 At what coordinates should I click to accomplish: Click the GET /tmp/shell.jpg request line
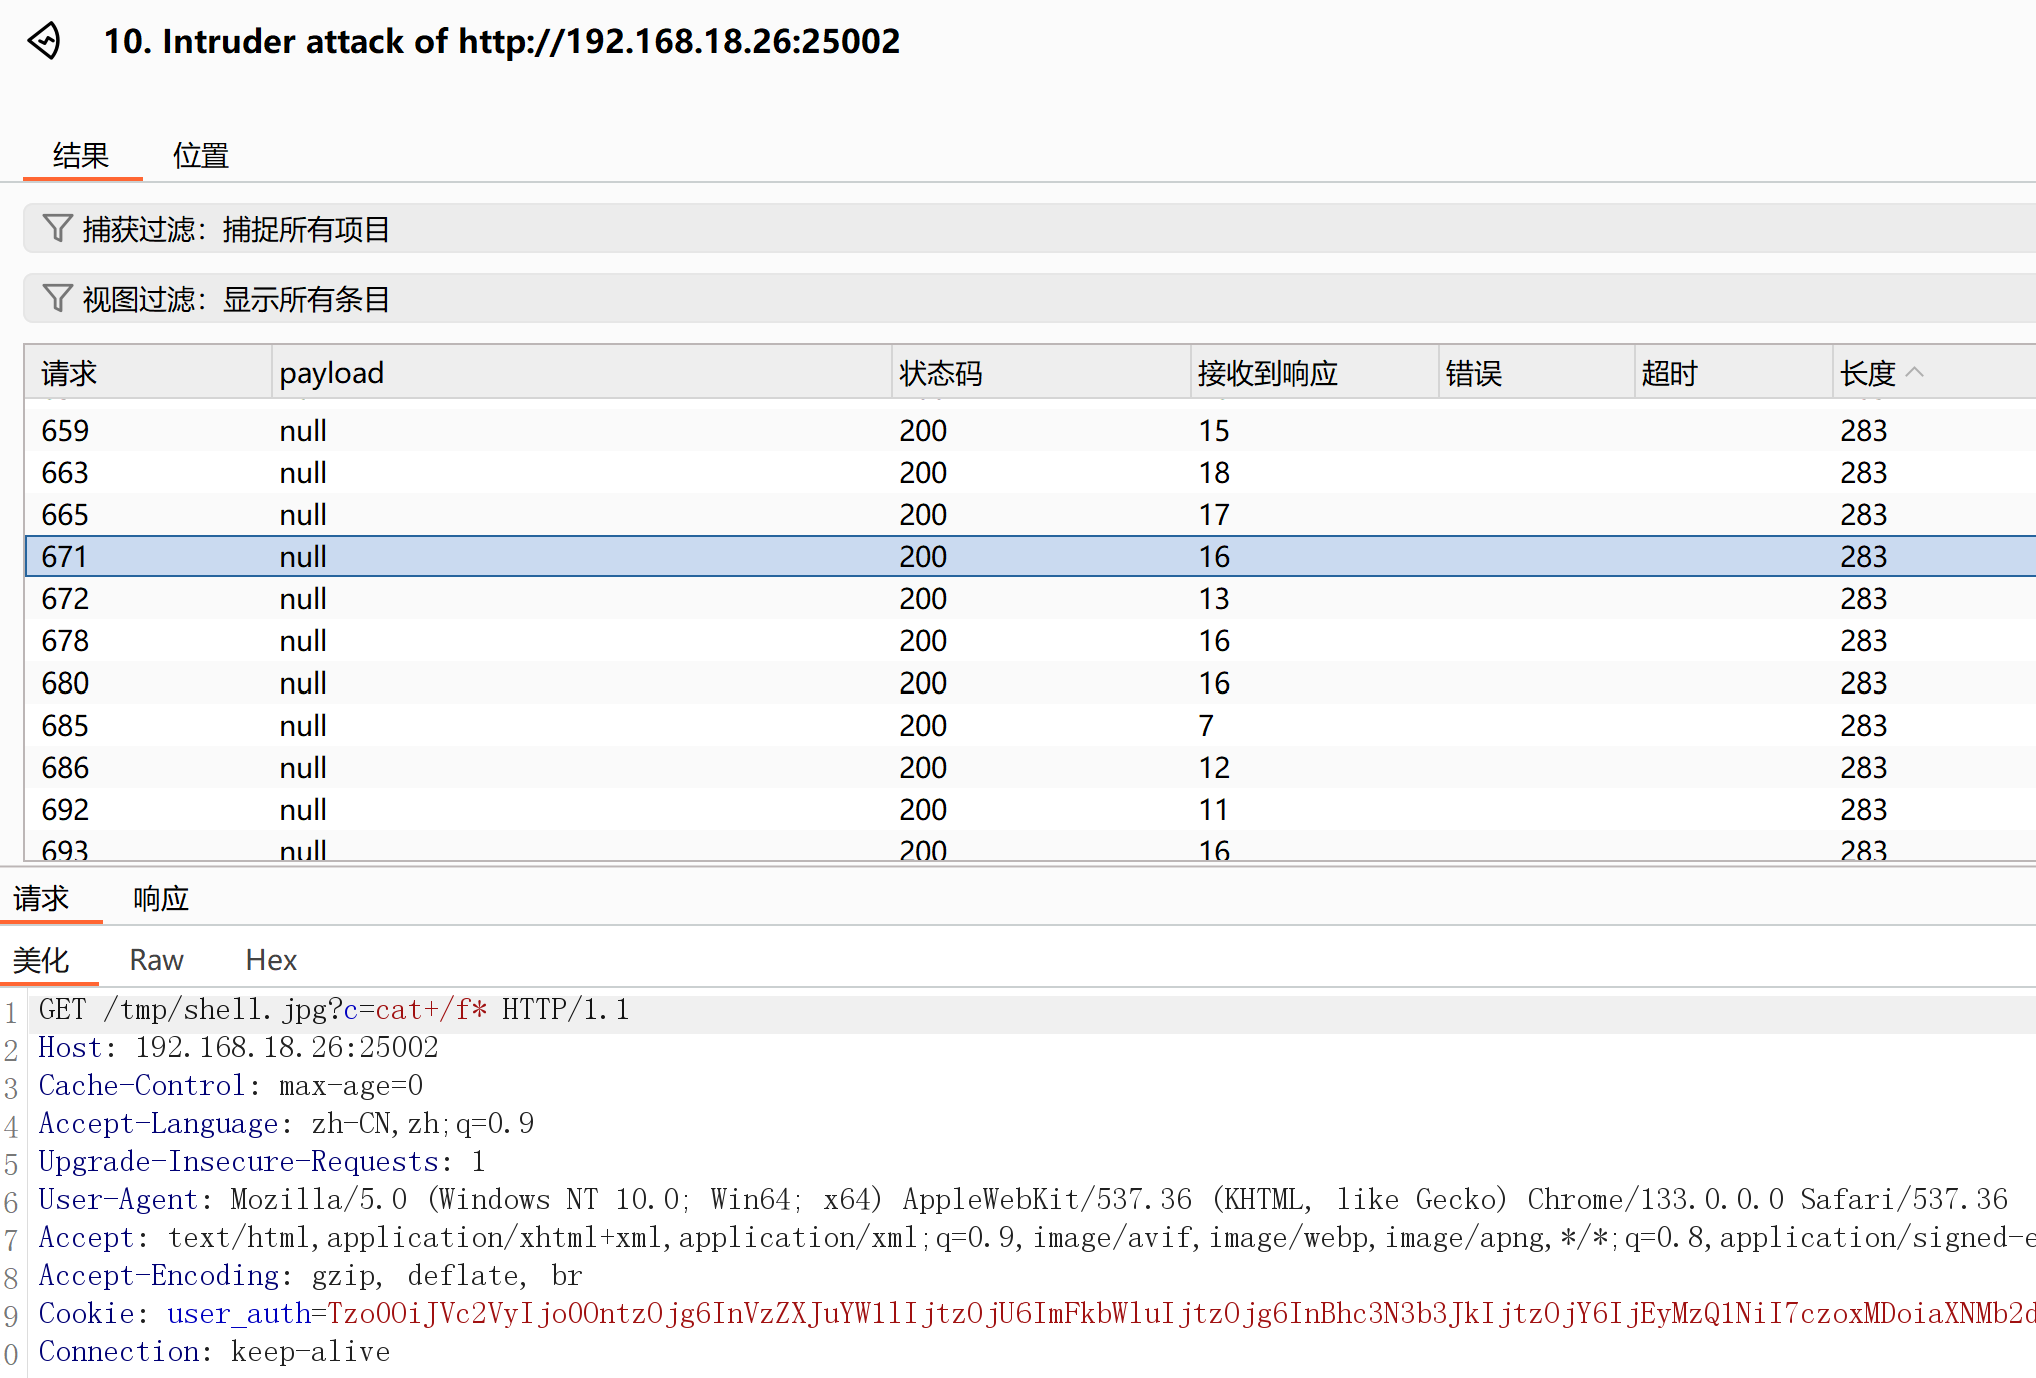(333, 1010)
